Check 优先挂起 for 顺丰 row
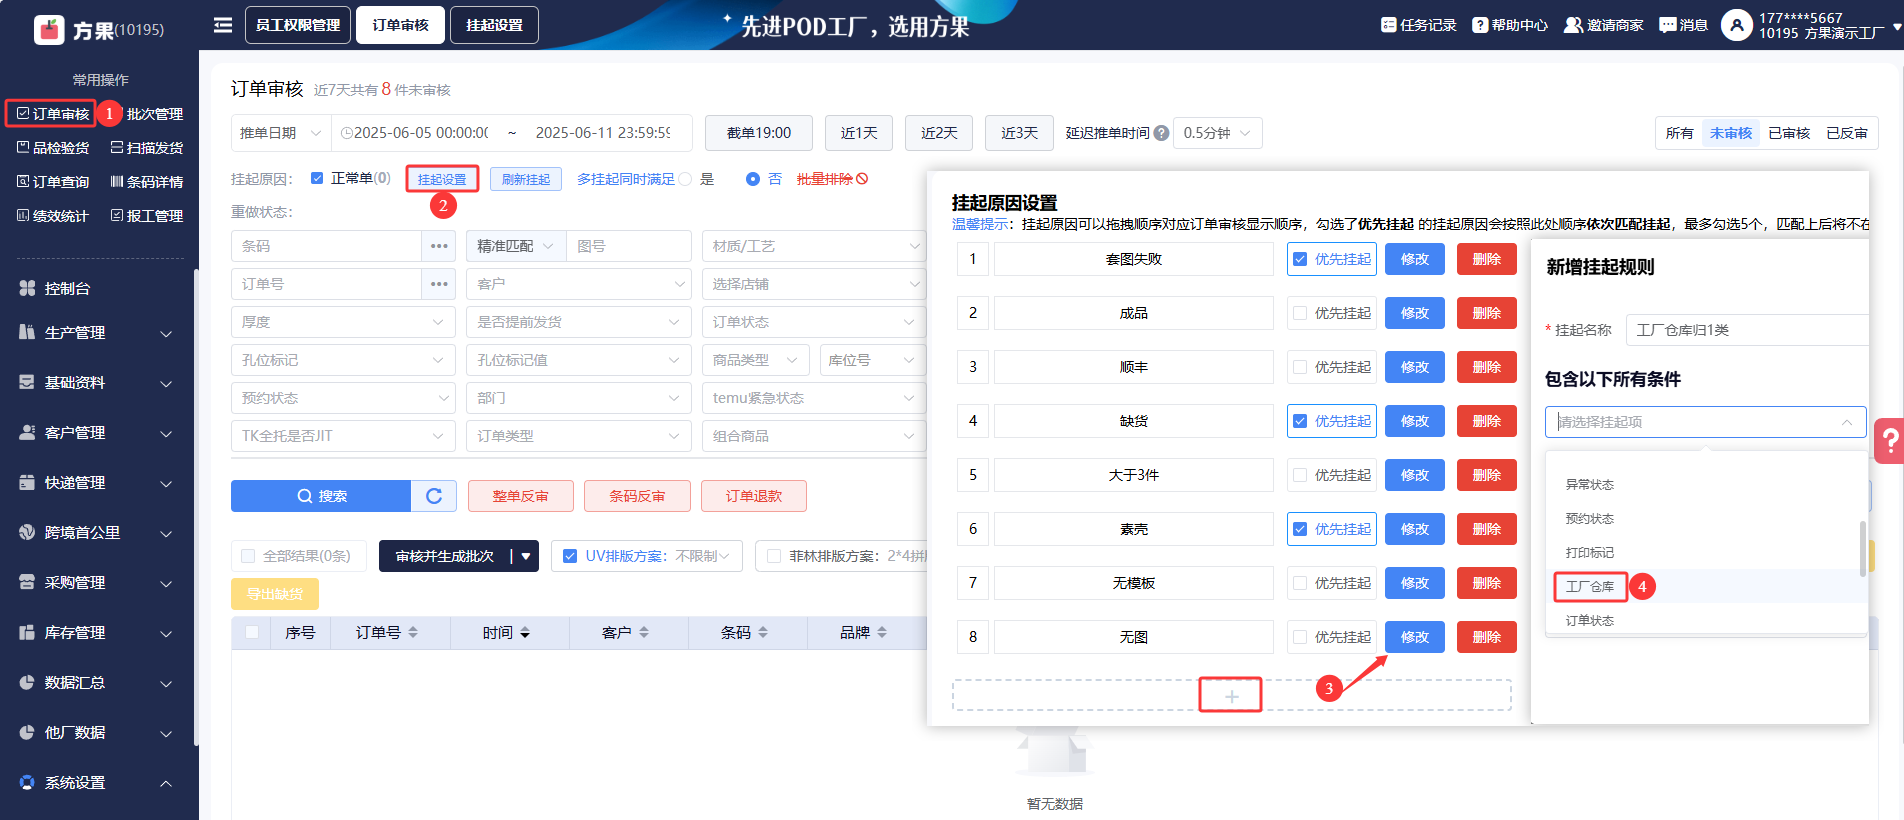1904x820 pixels. [x=1300, y=367]
